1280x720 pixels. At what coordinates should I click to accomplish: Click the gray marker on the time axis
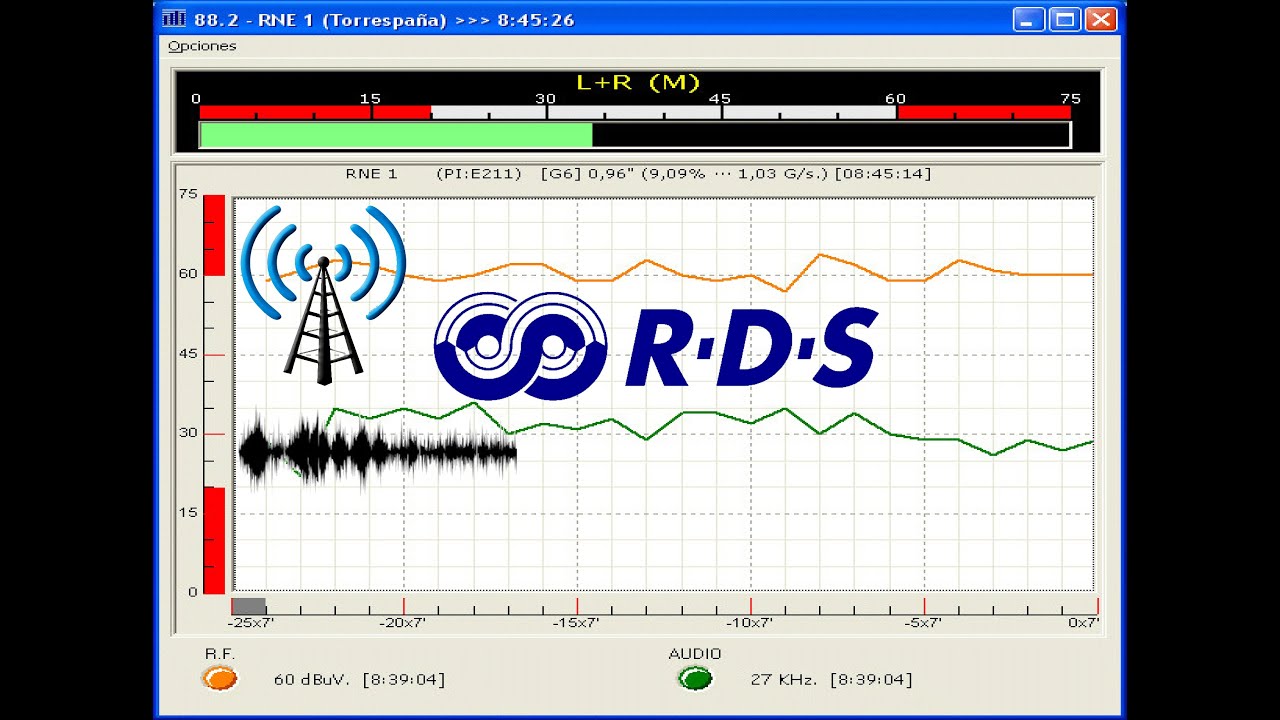point(249,606)
